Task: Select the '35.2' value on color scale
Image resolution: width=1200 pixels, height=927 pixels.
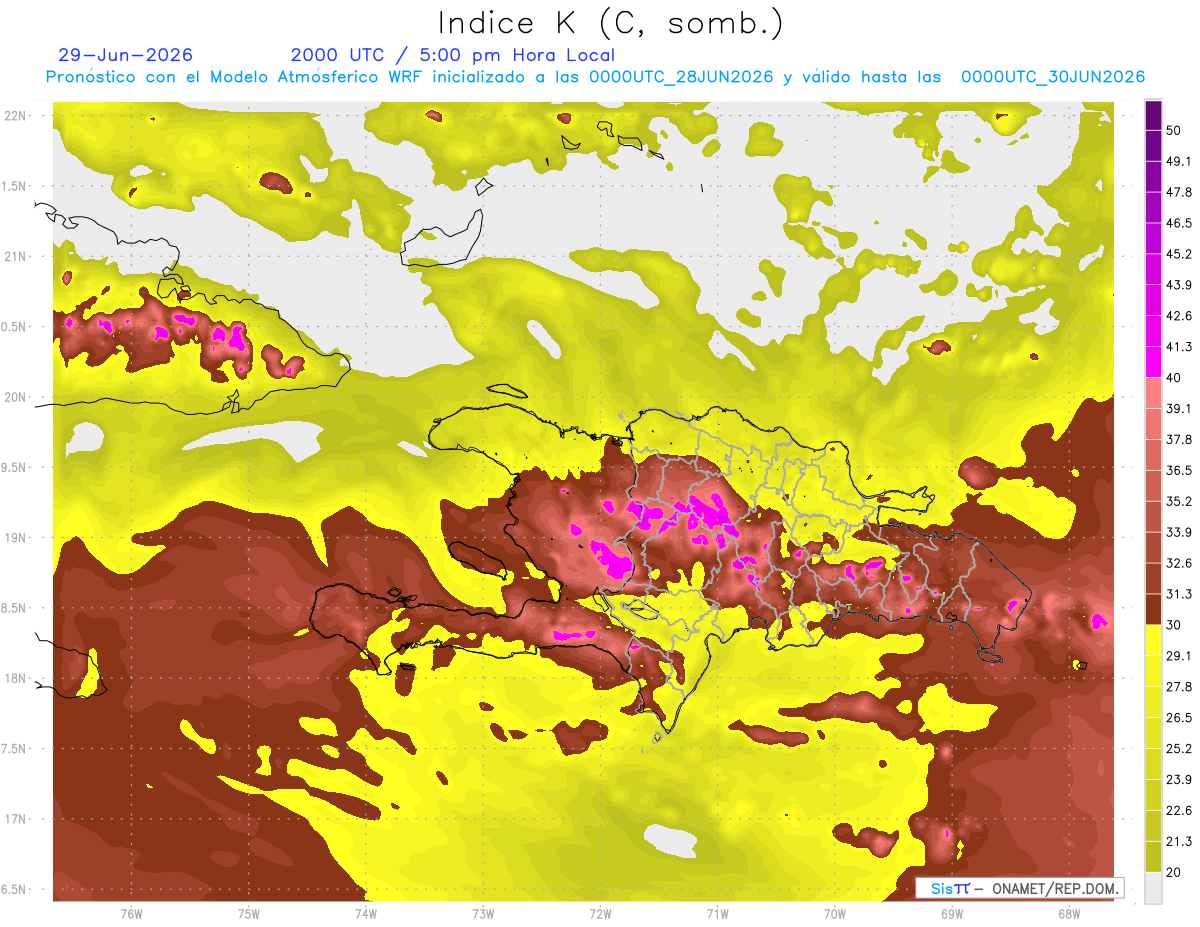Action: tap(1178, 501)
